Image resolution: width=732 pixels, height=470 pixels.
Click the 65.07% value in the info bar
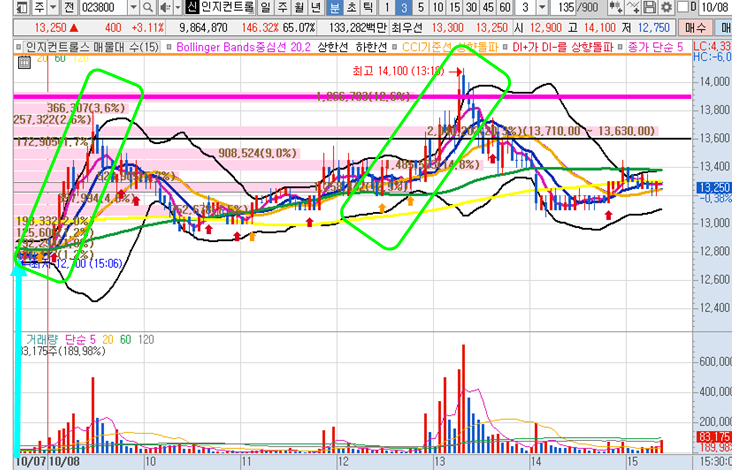pos(299,28)
